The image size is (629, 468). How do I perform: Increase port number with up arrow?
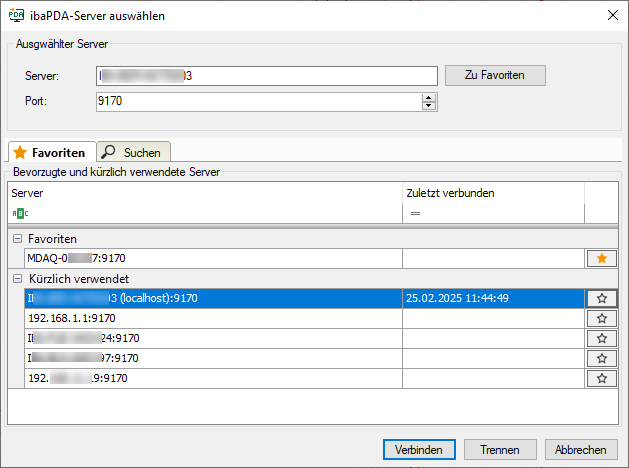coord(429,97)
